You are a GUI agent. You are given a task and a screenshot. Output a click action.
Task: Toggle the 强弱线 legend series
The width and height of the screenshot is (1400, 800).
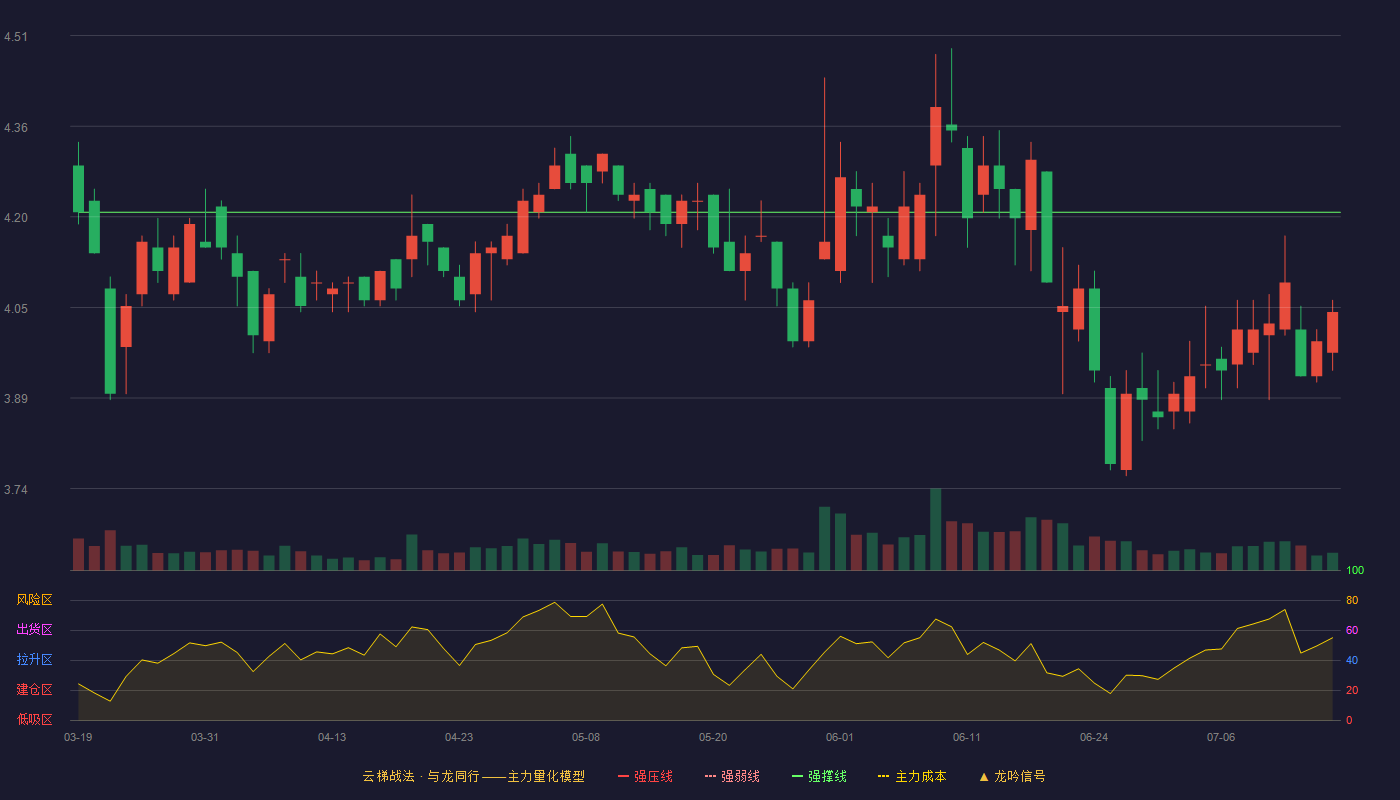click(x=732, y=776)
